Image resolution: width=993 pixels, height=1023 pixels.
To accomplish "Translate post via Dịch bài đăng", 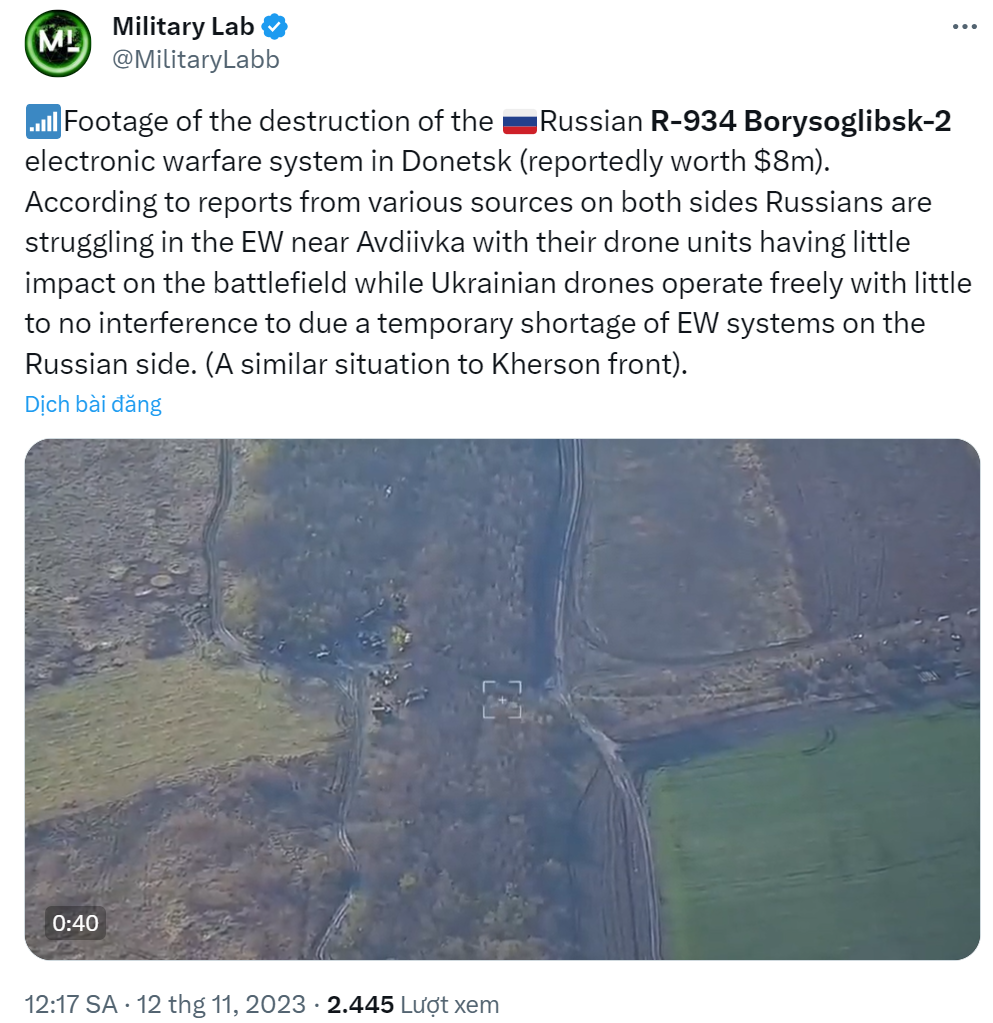I will pyautogui.click(x=93, y=404).
